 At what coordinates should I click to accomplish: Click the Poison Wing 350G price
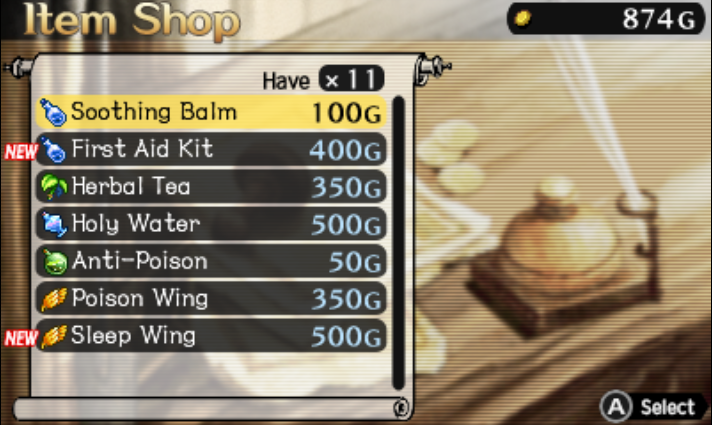coord(346,299)
